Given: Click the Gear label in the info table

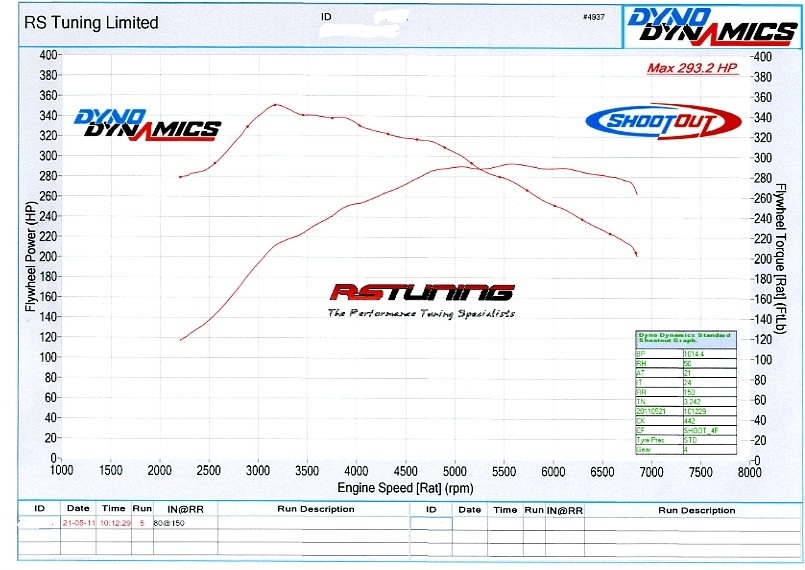Looking at the screenshot, I should point(643,450).
